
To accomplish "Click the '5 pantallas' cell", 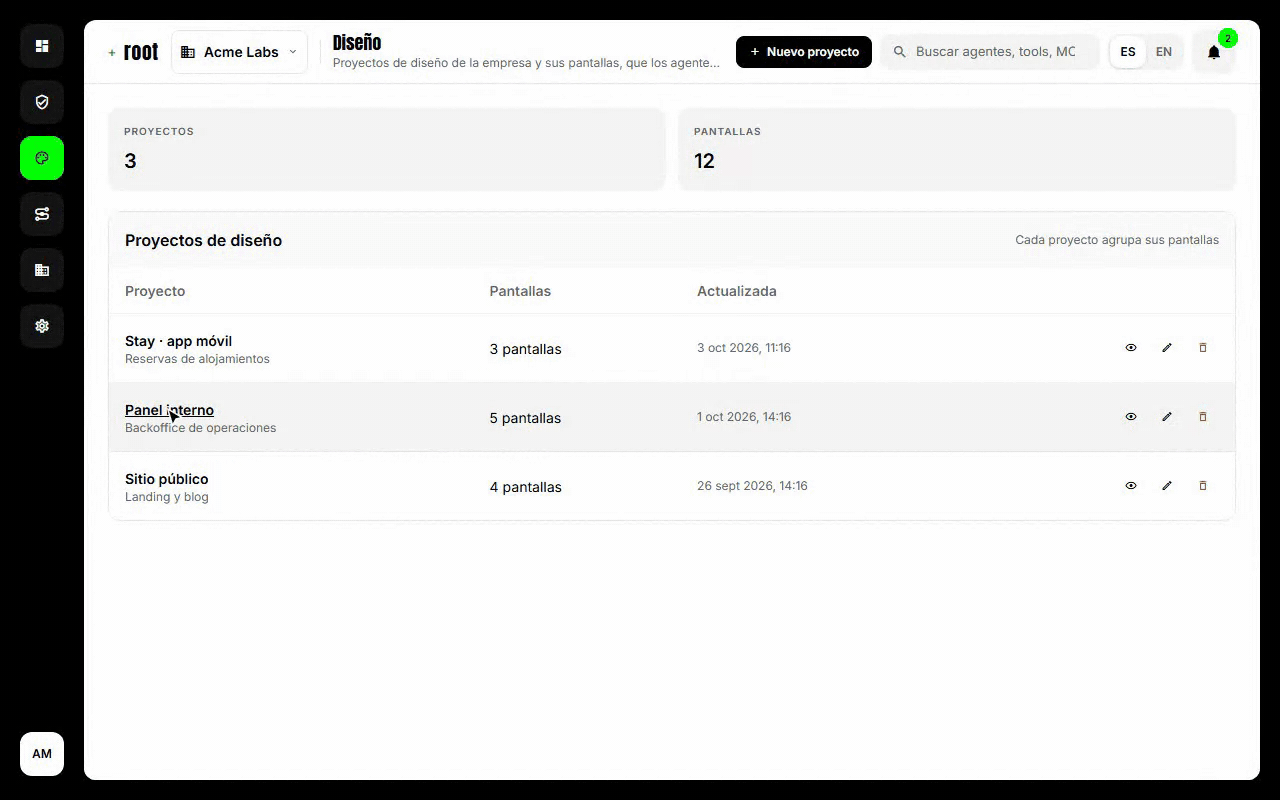I will coord(526,418).
